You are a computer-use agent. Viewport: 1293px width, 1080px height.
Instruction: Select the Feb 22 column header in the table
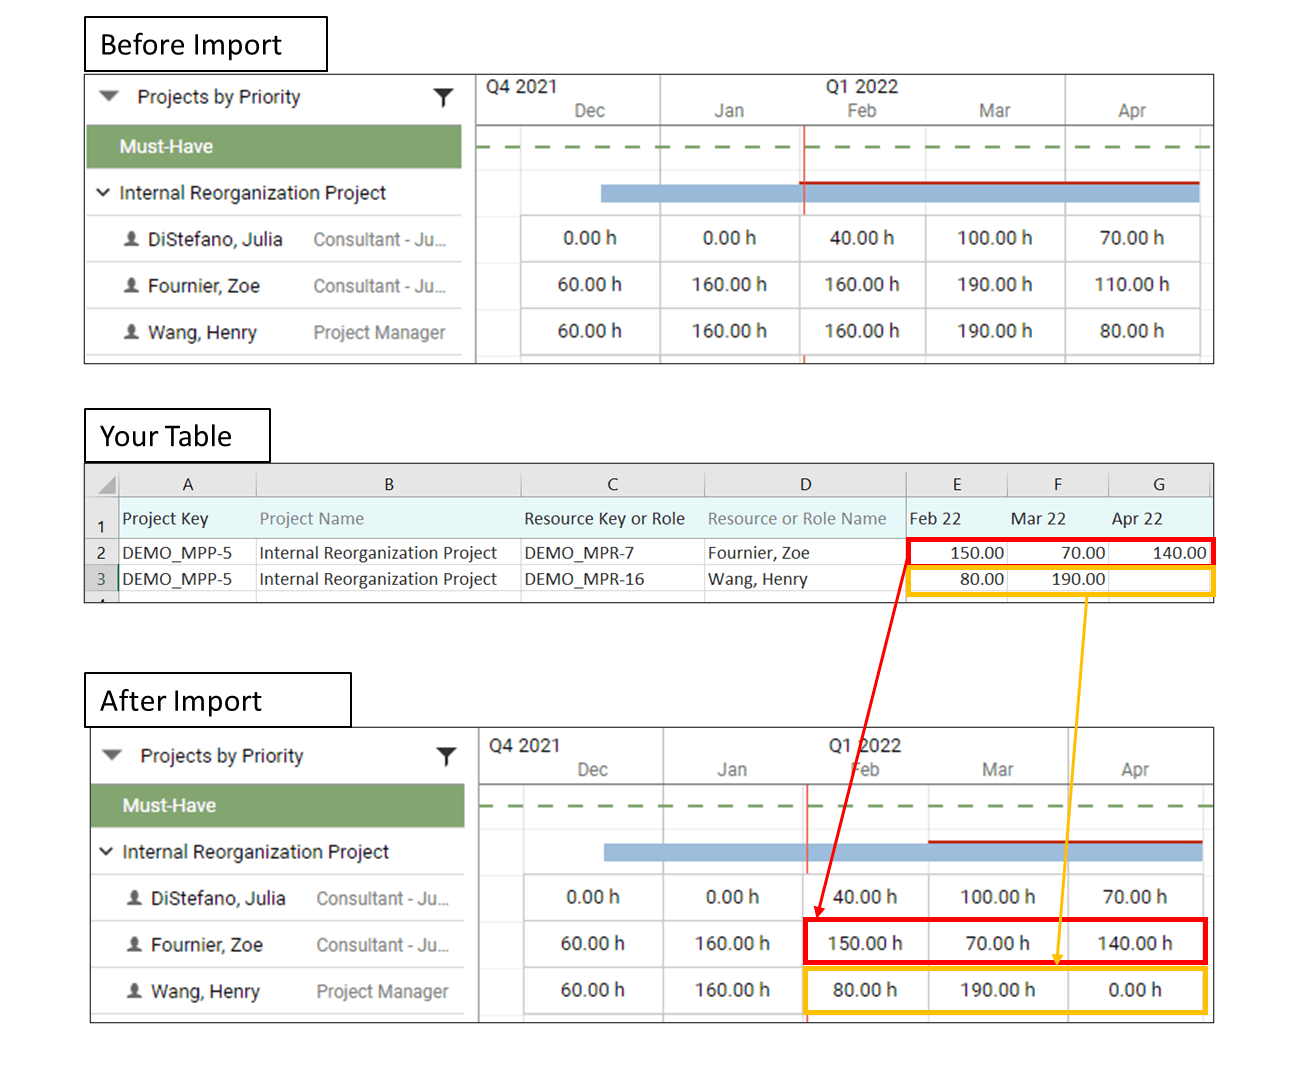click(x=956, y=518)
